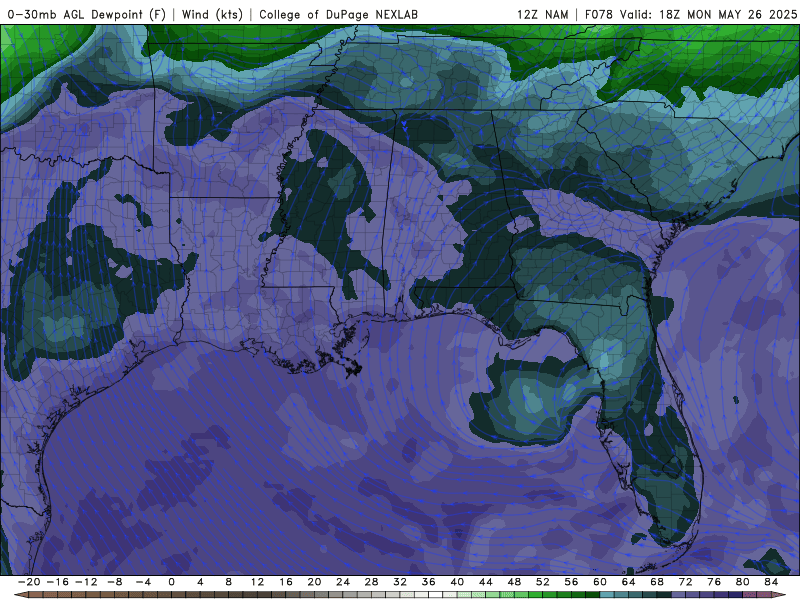Viewport: 800px width, 600px height.
Task: Click the -12 value on the legend scale
Action: click(x=86, y=582)
